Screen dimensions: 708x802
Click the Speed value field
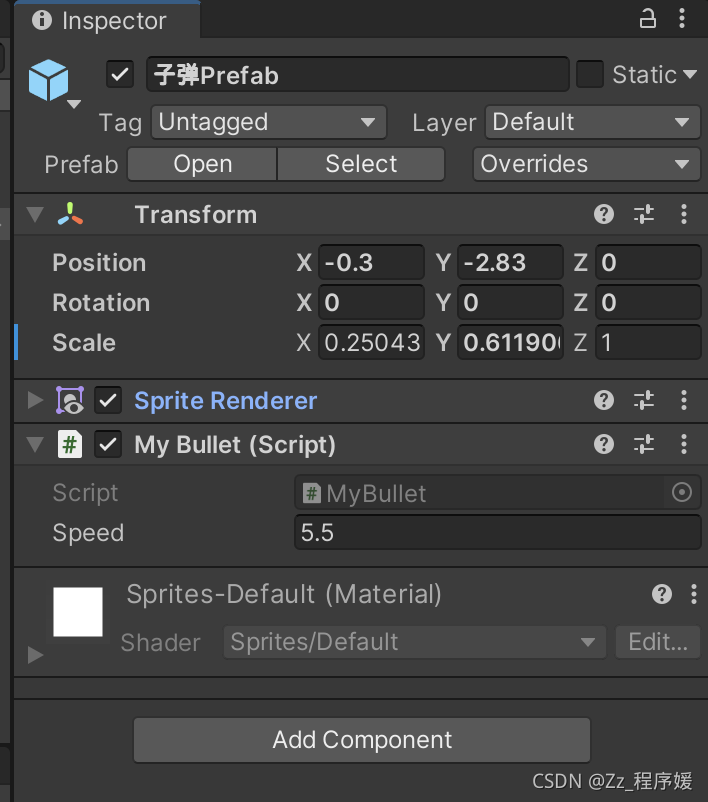point(497,533)
